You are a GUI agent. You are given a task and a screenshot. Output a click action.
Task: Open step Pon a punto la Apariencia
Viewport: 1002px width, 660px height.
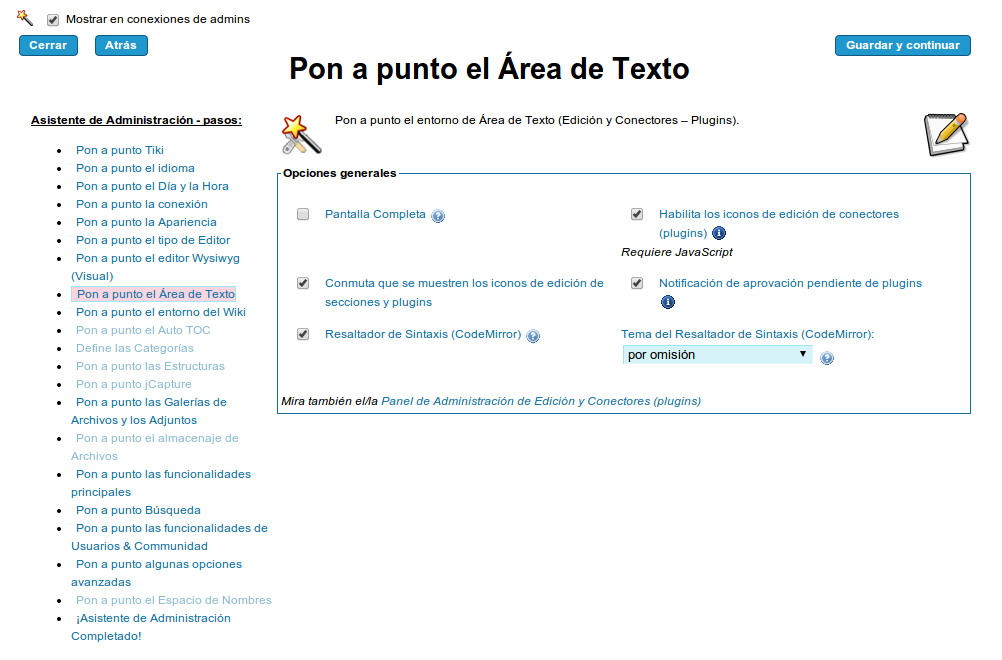146,222
